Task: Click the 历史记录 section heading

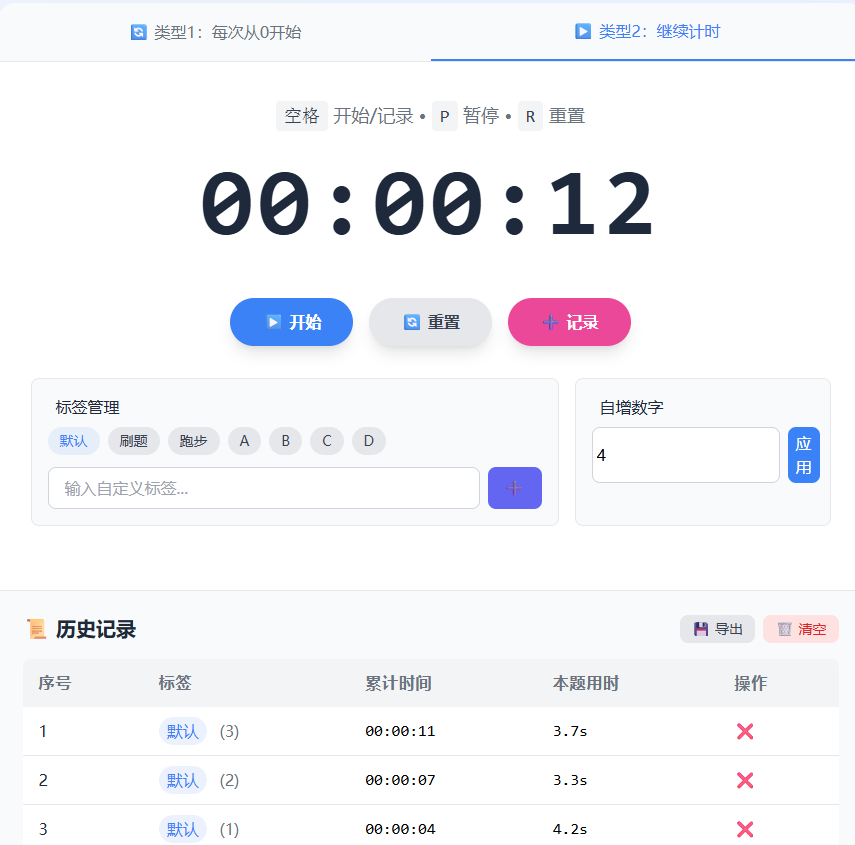Action: click(x=95, y=629)
